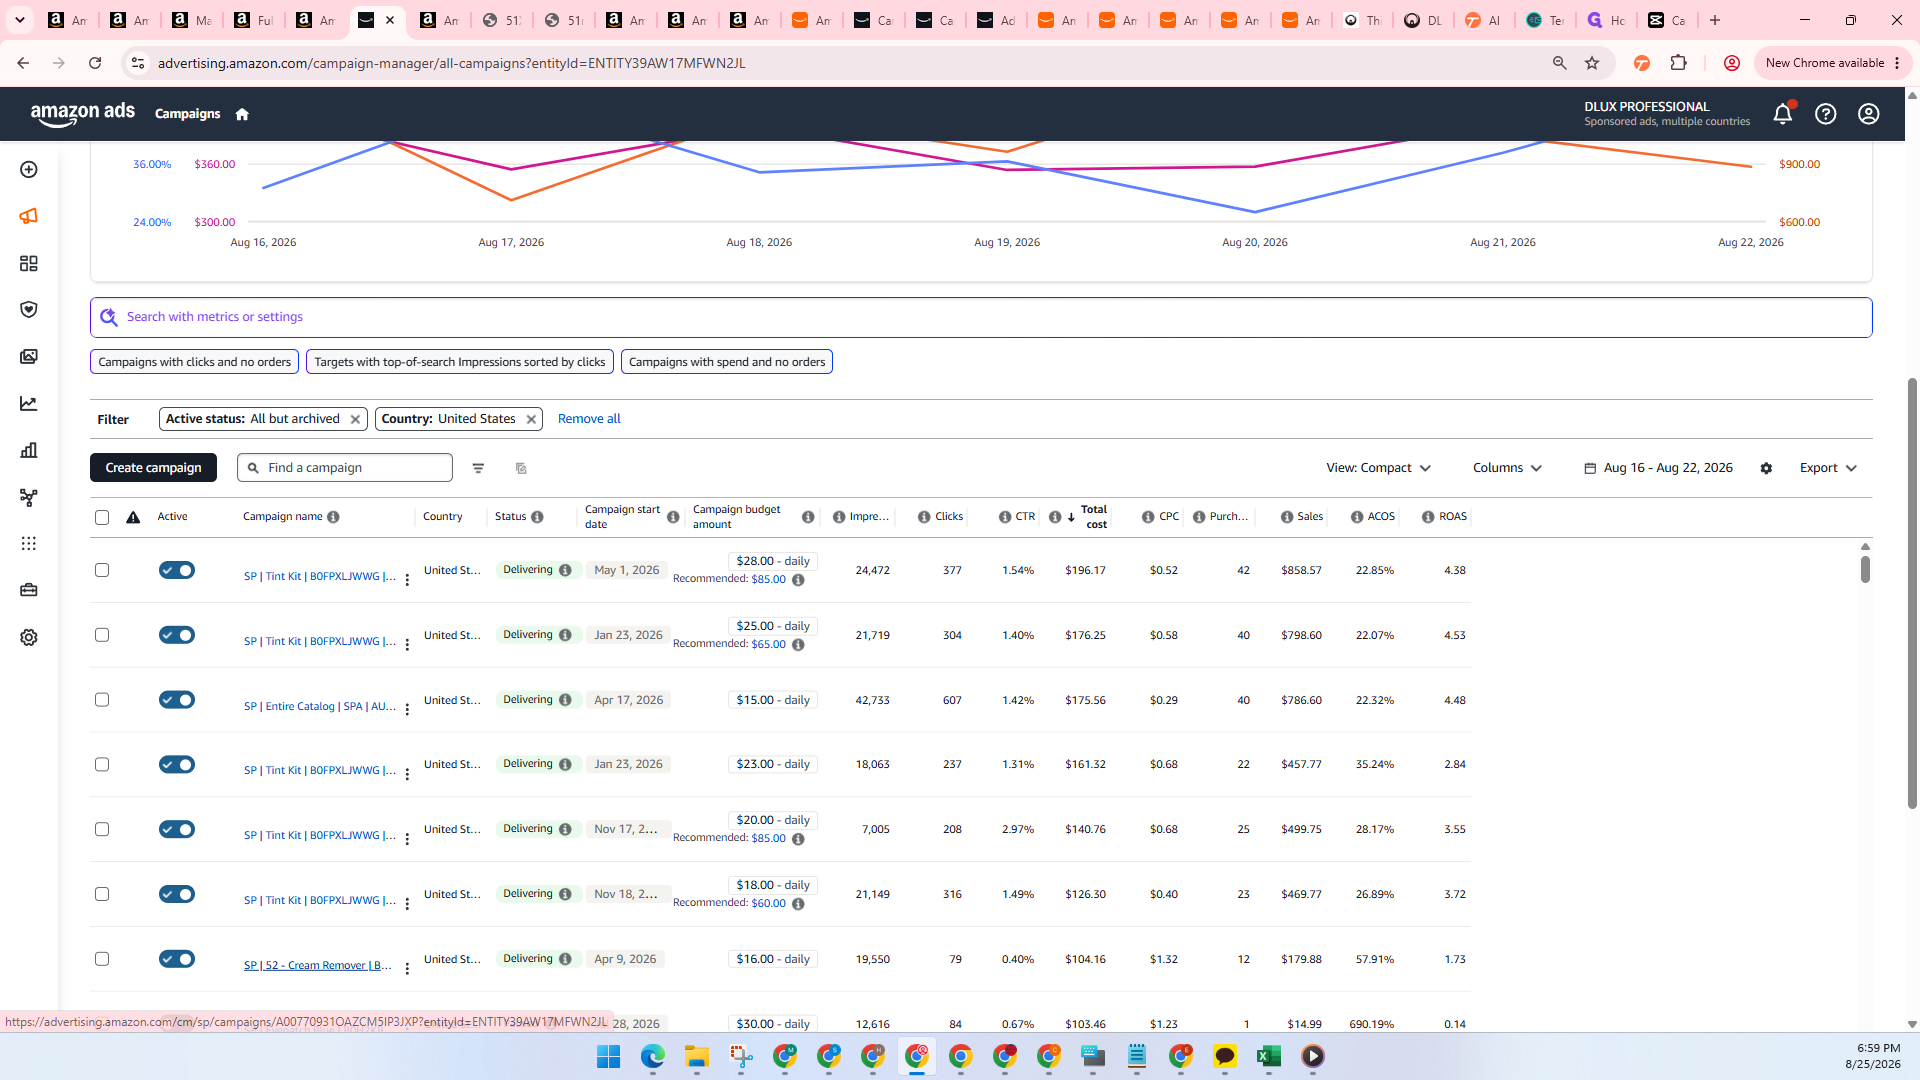Click the sort arrow on Total cost column
This screenshot has height=1080, width=1920.
tap(1071, 517)
